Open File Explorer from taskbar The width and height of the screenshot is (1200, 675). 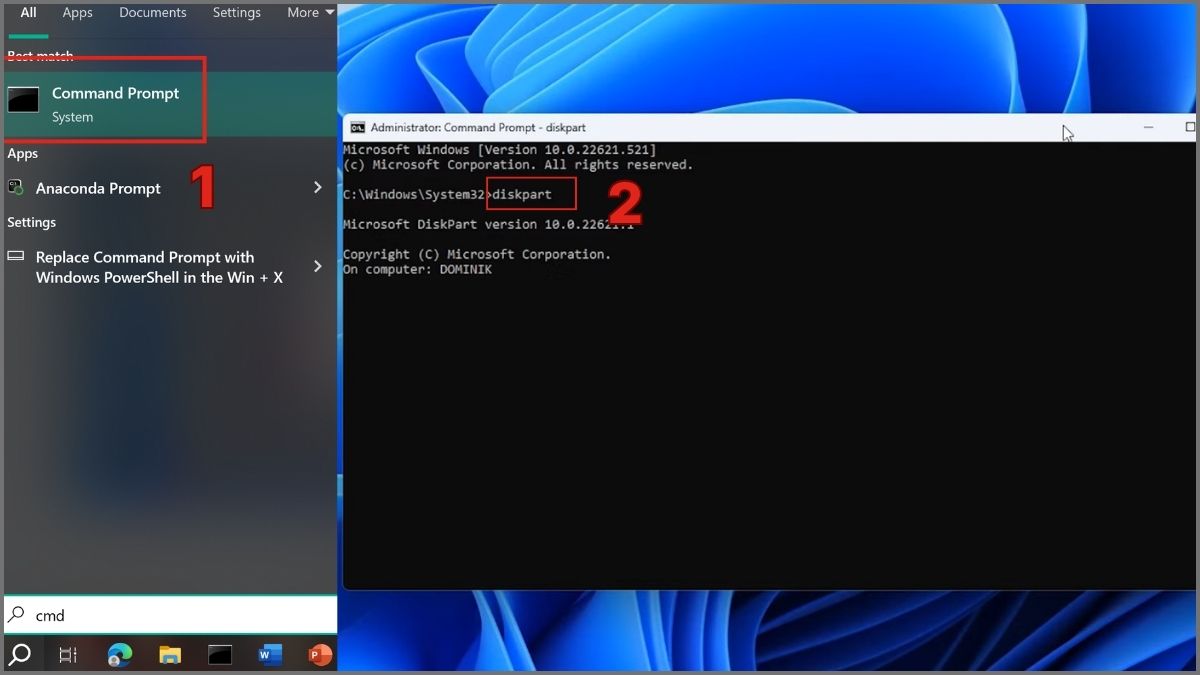pyautogui.click(x=170, y=655)
